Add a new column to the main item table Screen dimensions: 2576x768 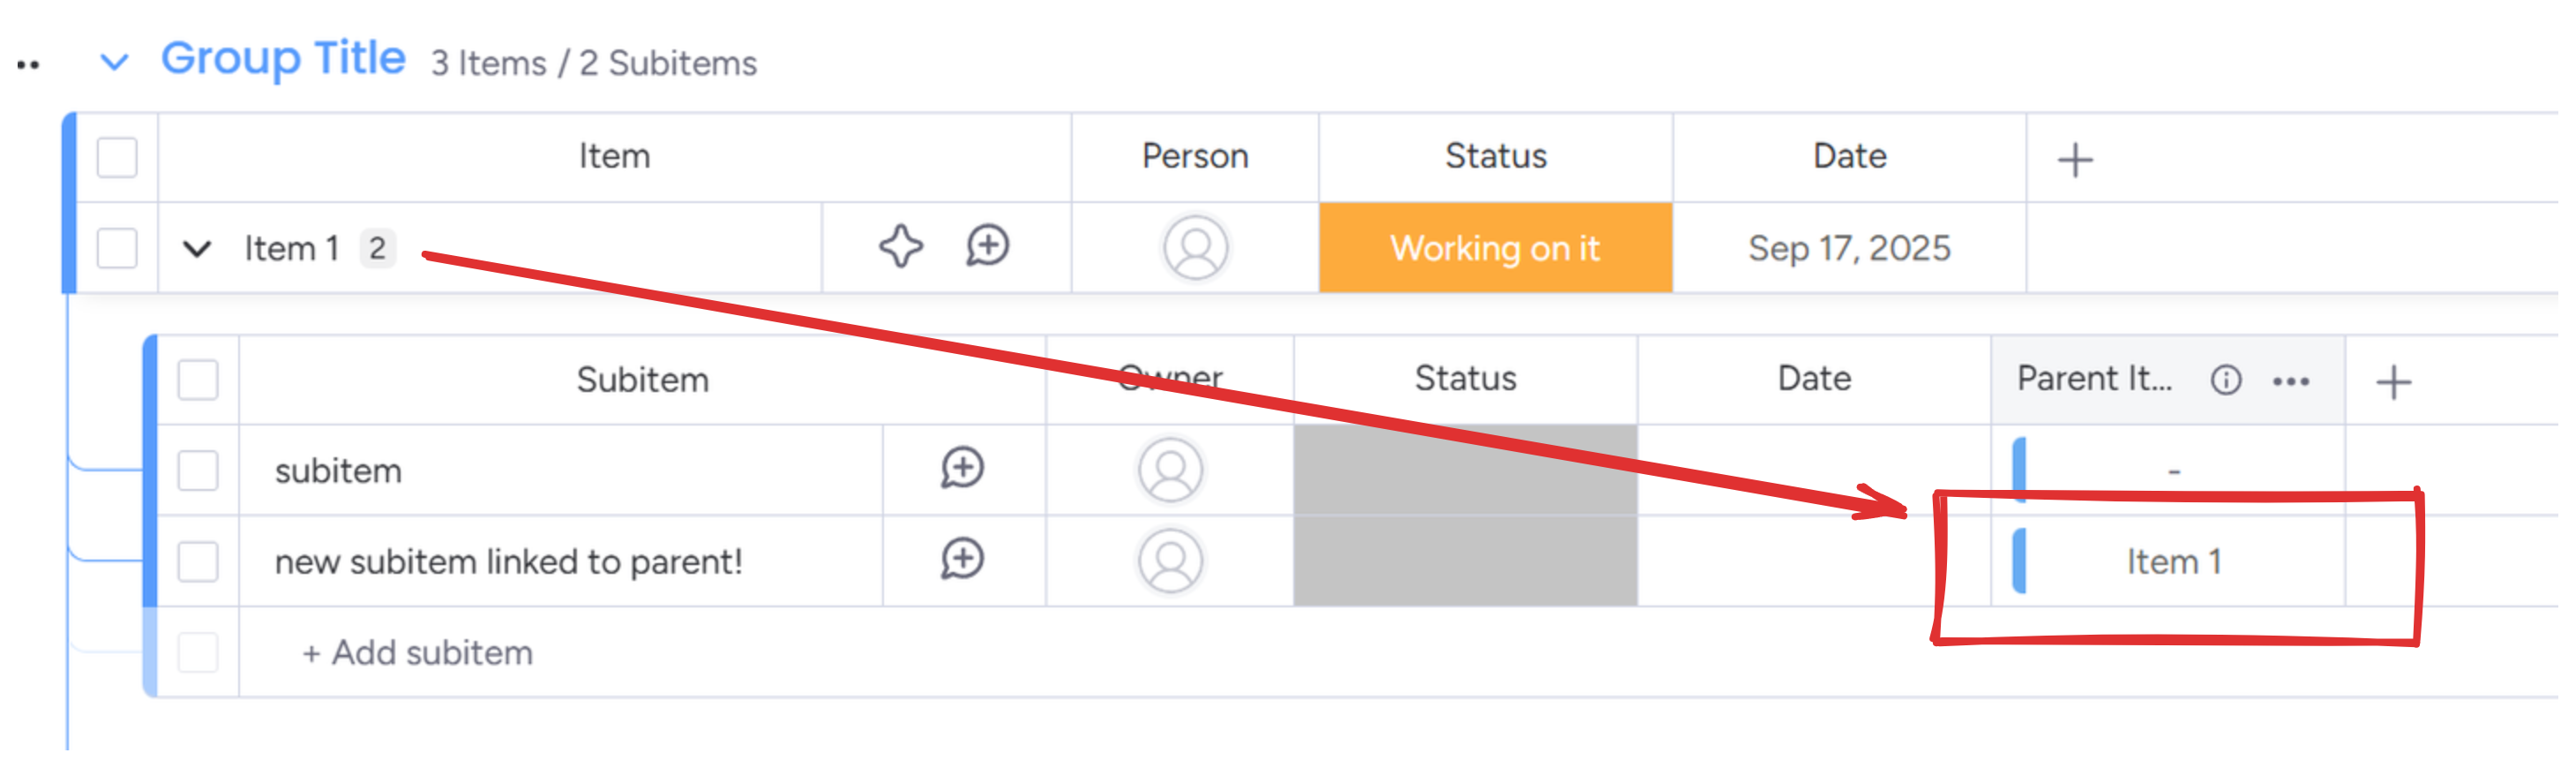[x=2075, y=159]
